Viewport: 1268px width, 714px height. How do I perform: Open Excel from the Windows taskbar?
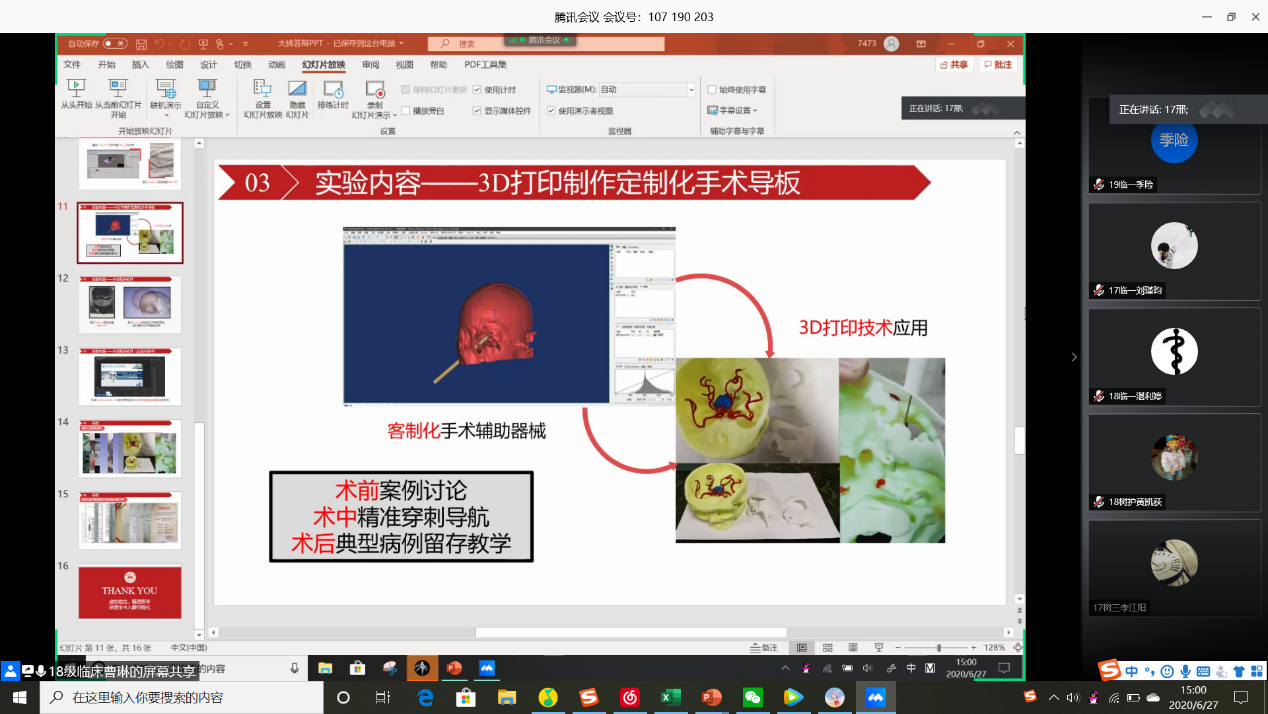tap(670, 697)
